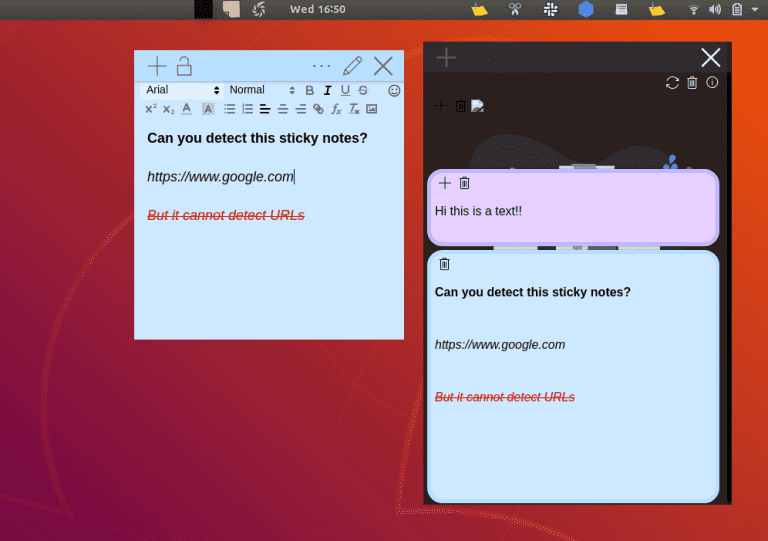Toggle underline formatting
Screen dimensions: 768x541
click(x=345, y=91)
